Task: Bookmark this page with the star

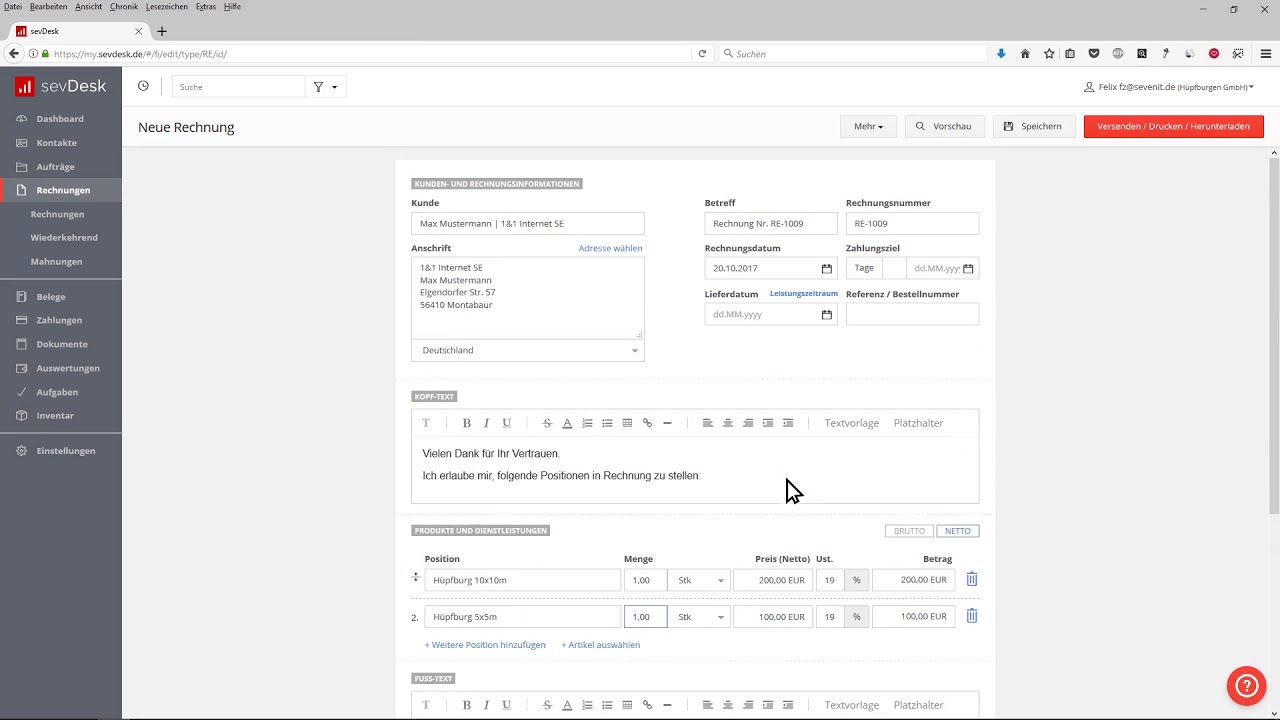Action: [x=1049, y=53]
